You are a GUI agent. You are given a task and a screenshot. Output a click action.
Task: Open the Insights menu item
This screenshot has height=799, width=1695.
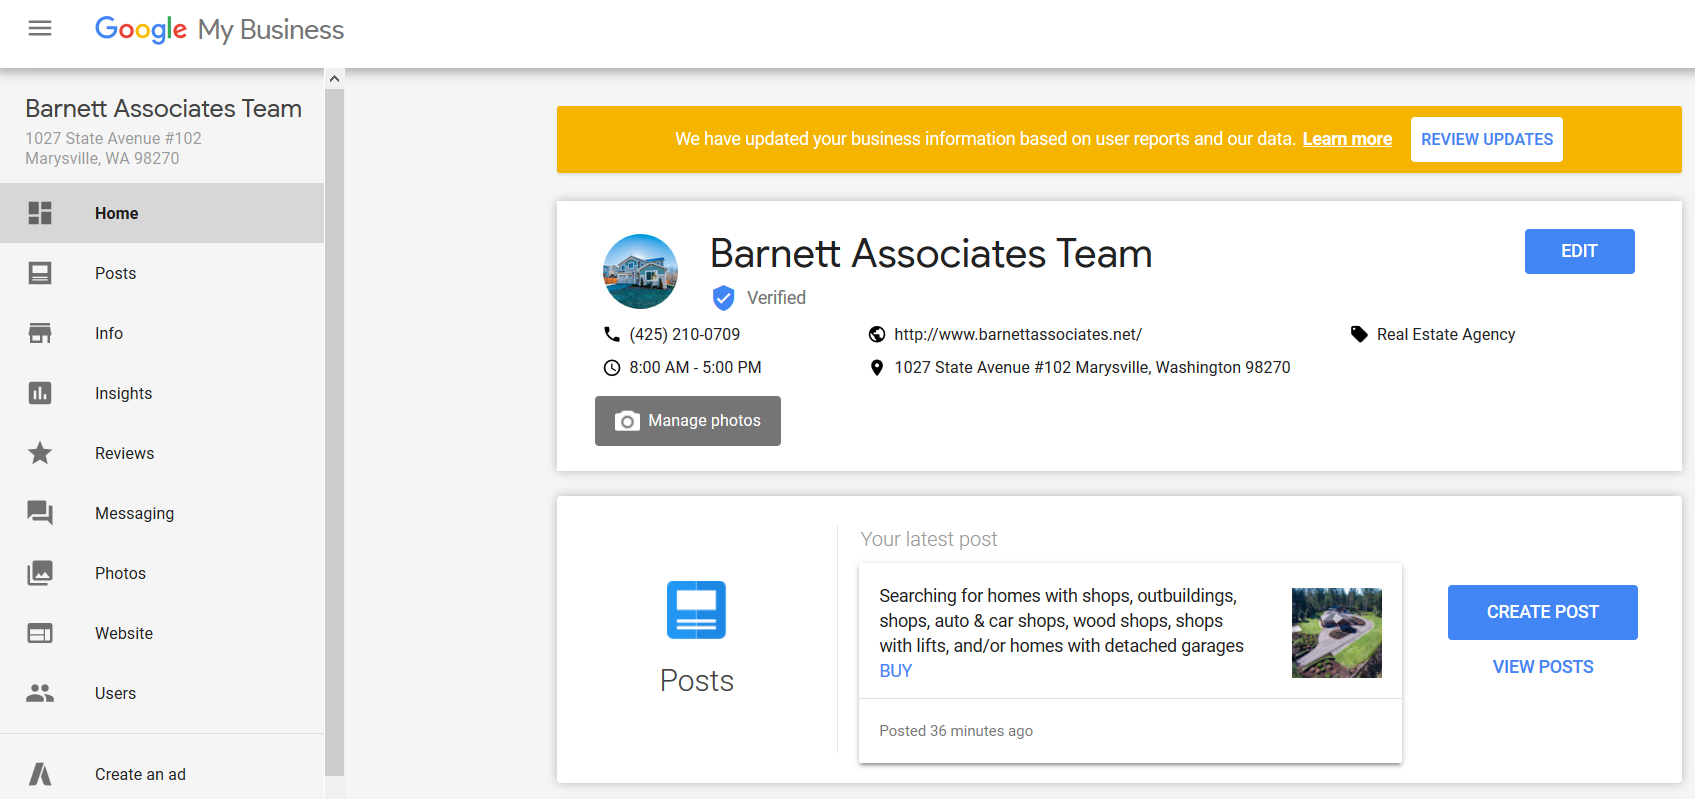pos(162,393)
